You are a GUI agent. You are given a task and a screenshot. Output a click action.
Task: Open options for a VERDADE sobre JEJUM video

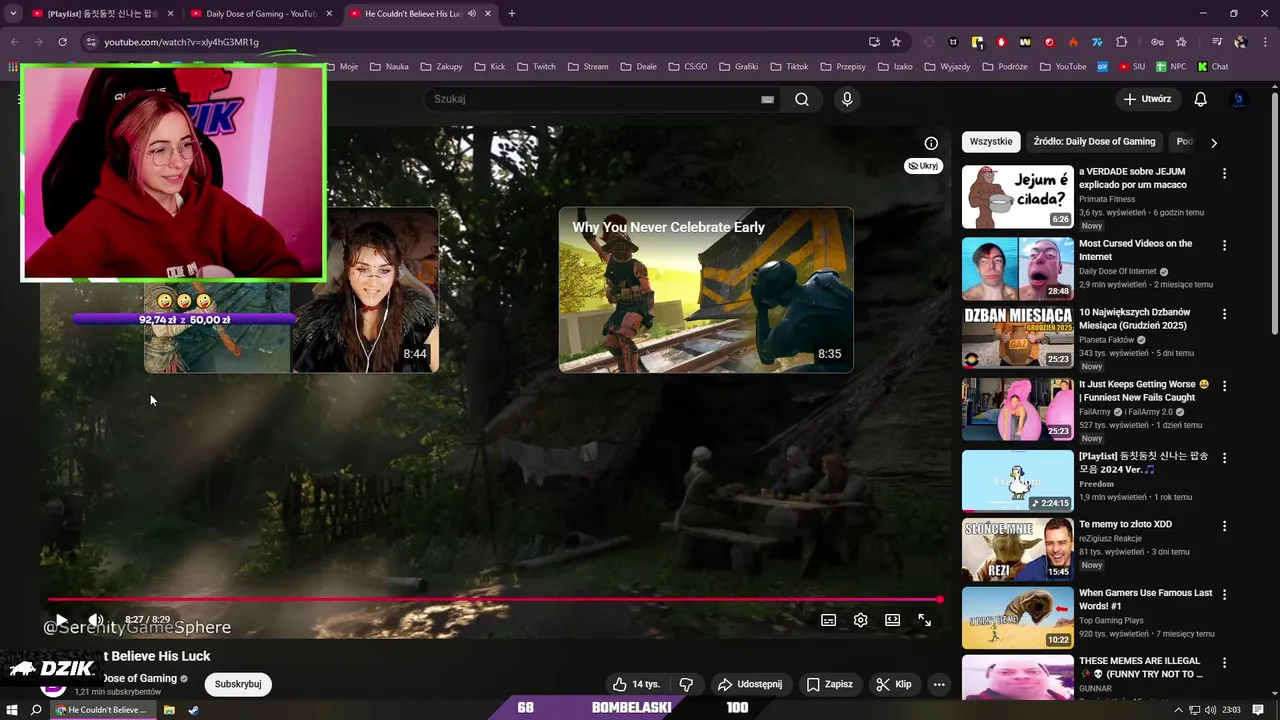pyautogui.click(x=1224, y=174)
